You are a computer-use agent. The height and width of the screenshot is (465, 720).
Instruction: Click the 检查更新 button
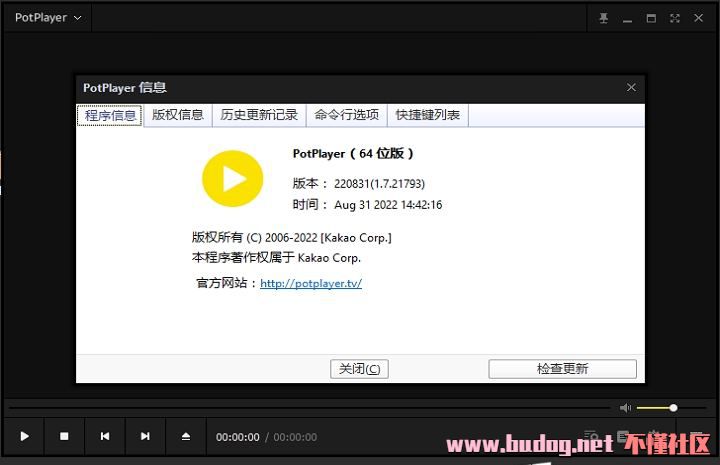click(562, 369)
